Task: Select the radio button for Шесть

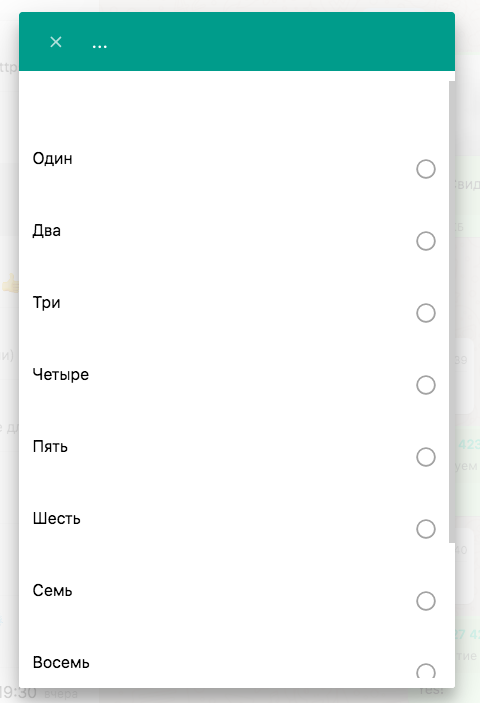Action: 426,529
